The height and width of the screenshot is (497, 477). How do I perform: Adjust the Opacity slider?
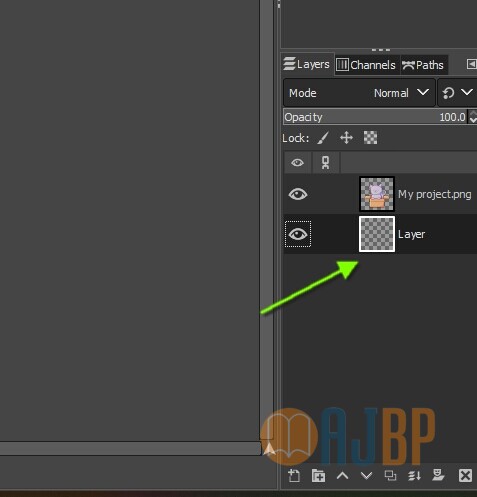tap(376, 117)
